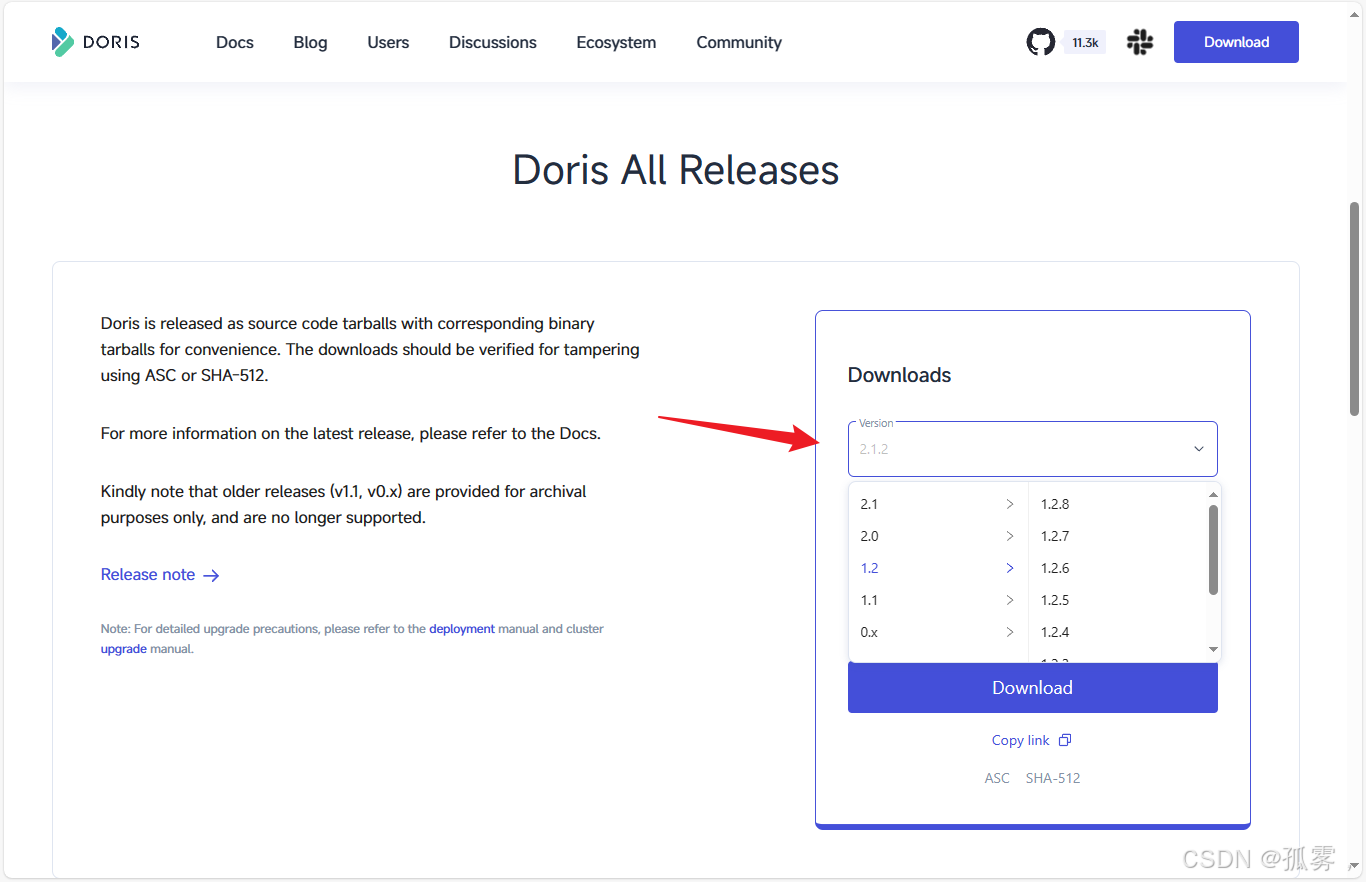Click the chevron next to 2.1

tap(1010, 504)
